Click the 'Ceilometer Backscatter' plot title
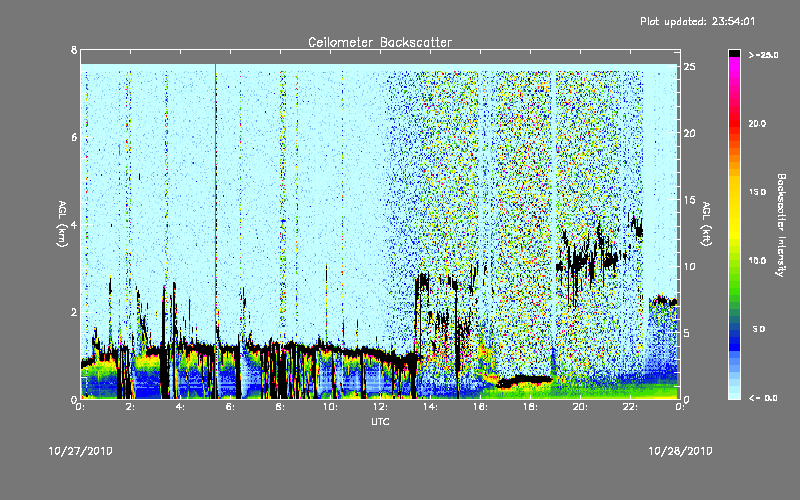Image resolution: width=800 pixels, height=500 pixels. click(380, 42)
